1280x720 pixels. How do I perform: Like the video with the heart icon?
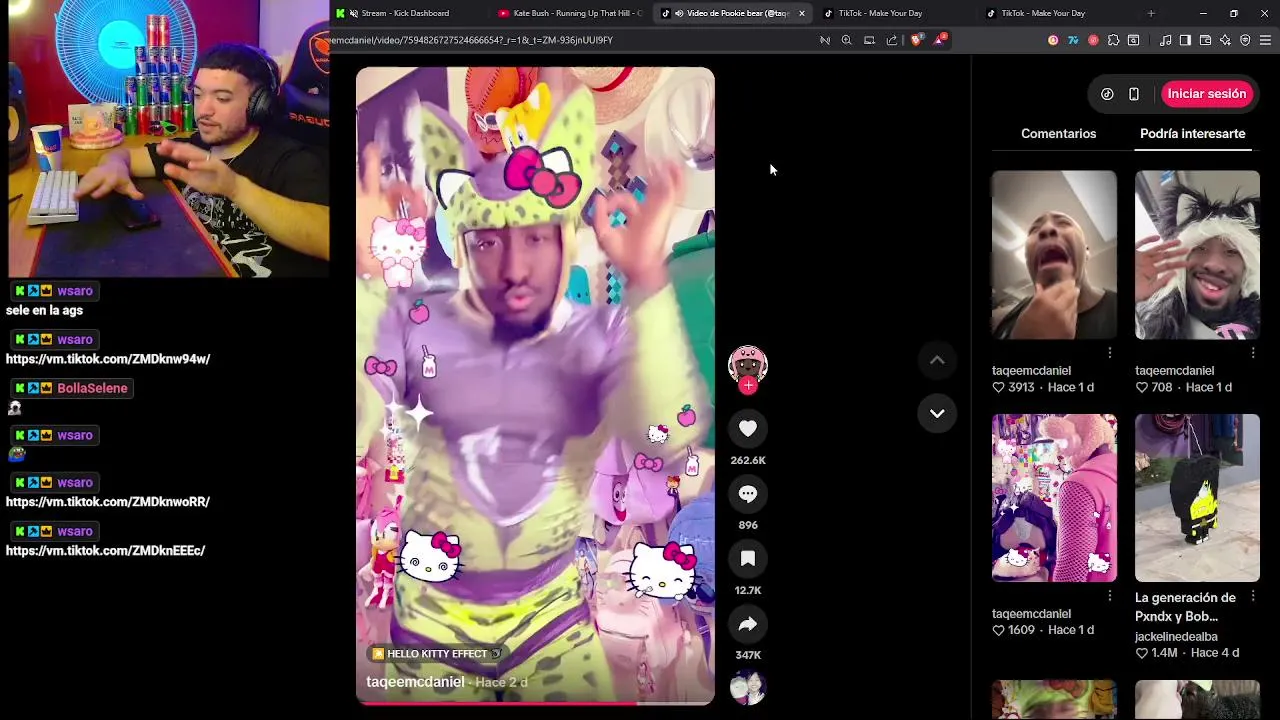747,428
